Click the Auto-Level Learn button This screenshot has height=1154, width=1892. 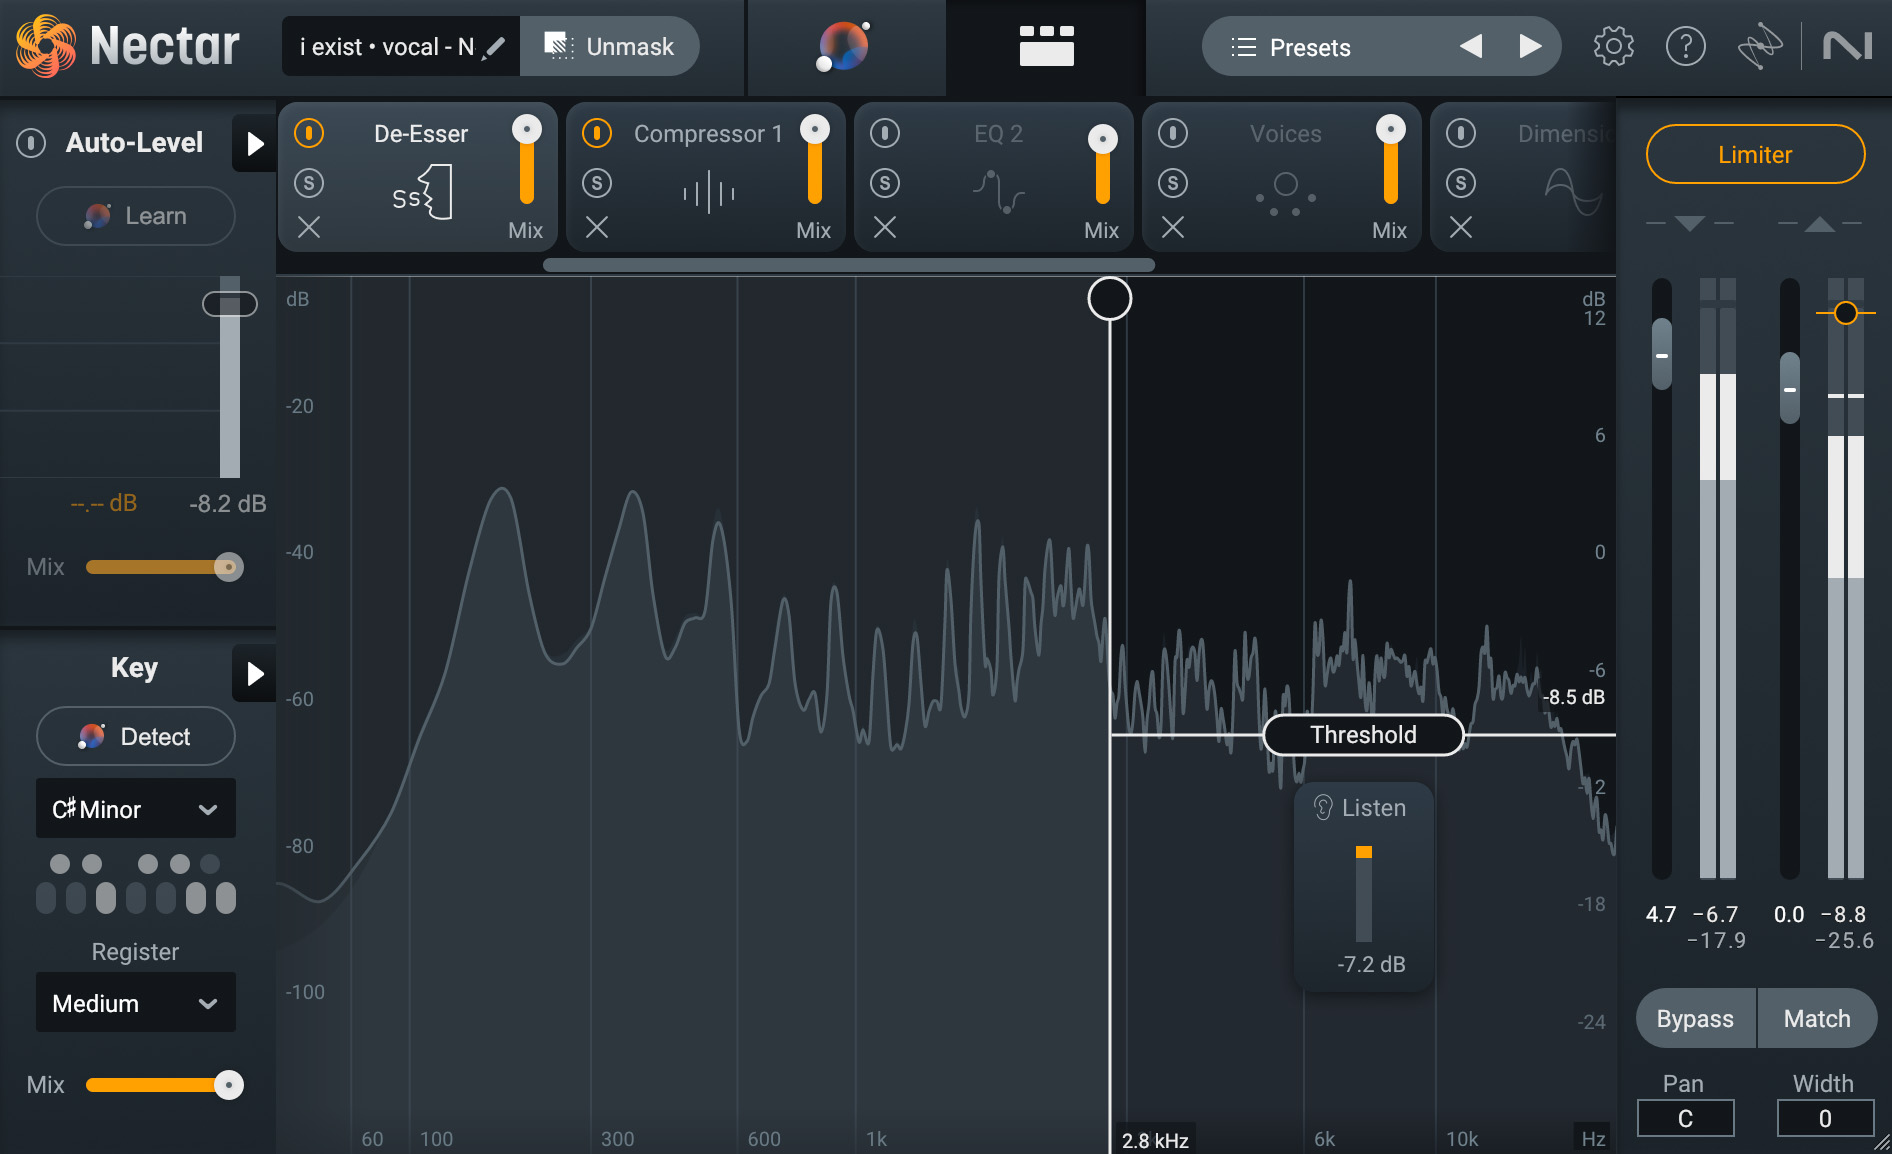pos(136,216)
